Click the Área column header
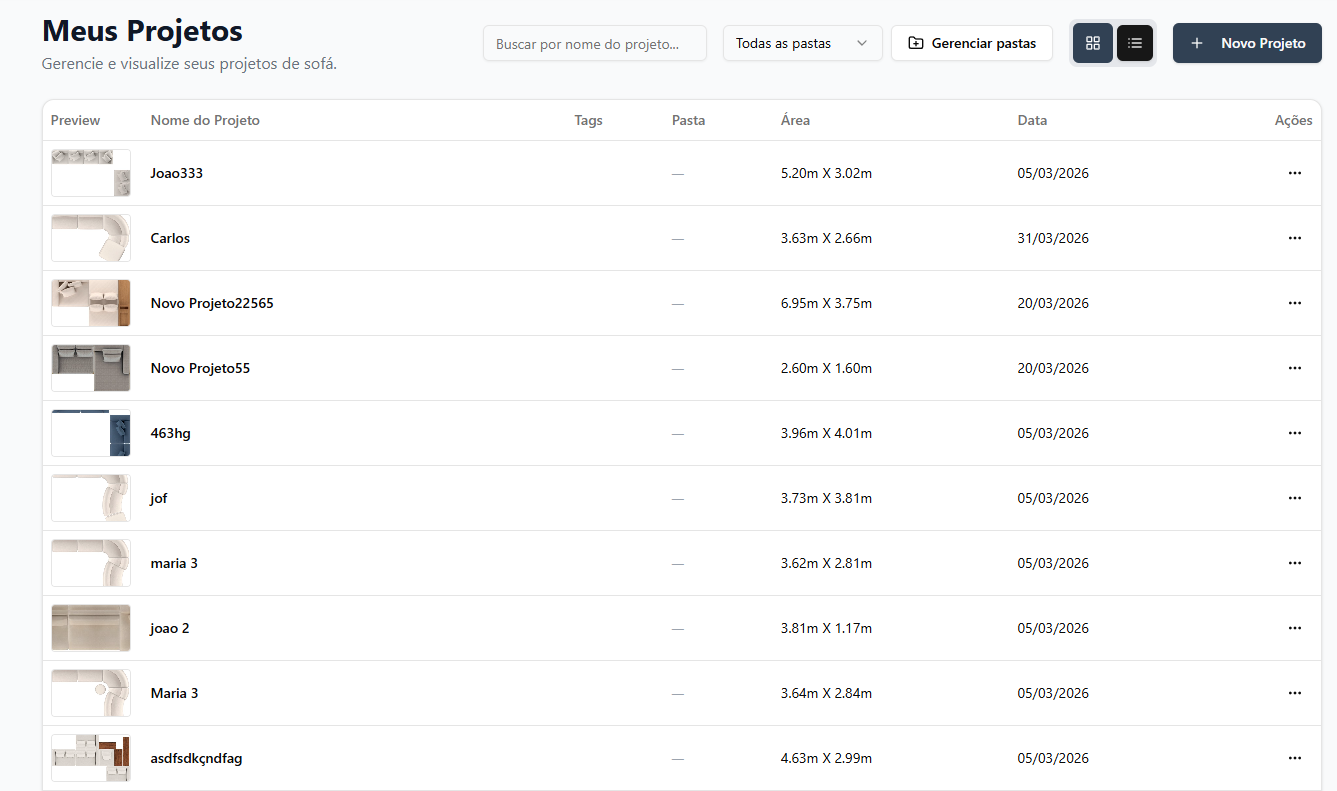Viewport: 1337px width, 791px height. 796,120
